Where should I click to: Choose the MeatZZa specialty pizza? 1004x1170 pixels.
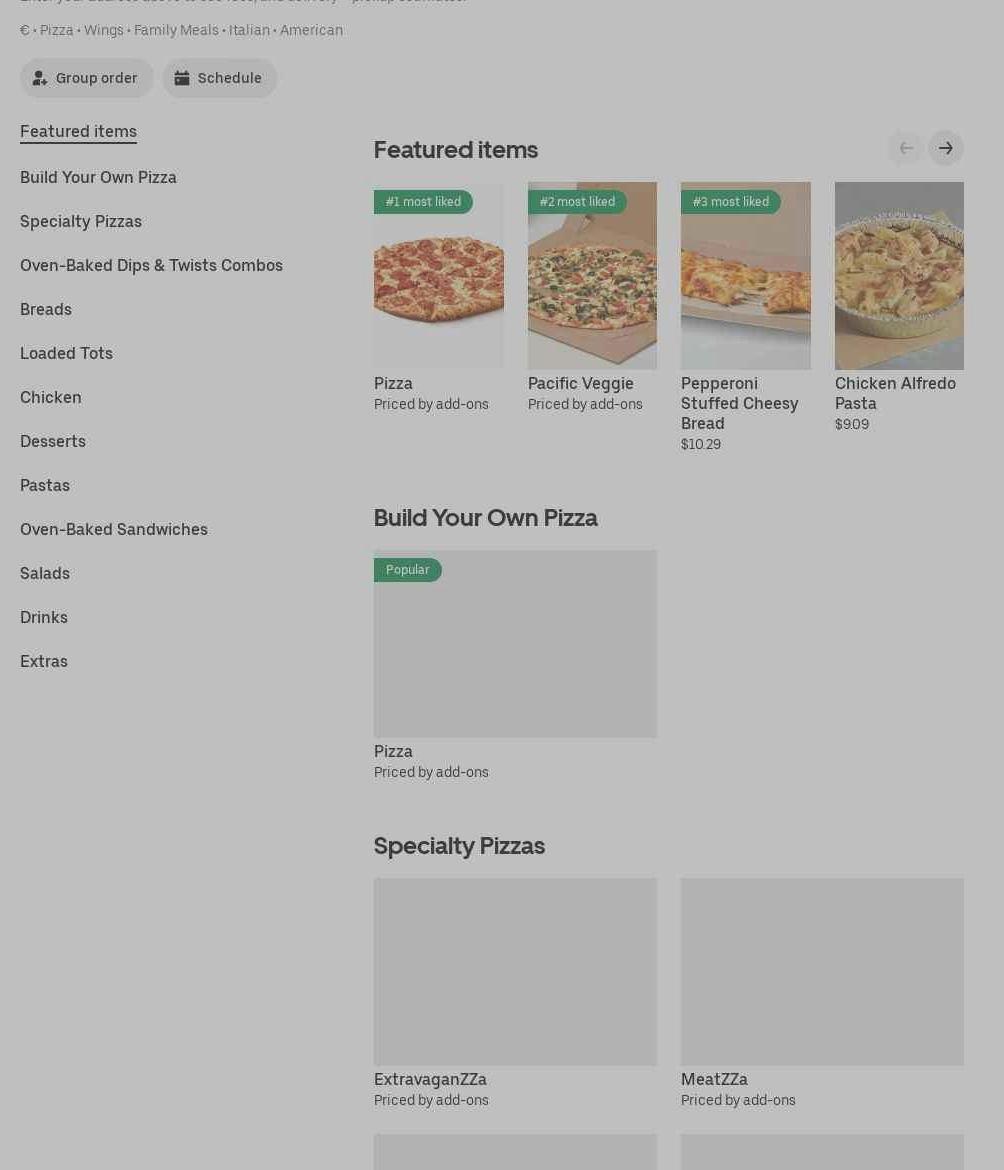[x=822, y=972]
